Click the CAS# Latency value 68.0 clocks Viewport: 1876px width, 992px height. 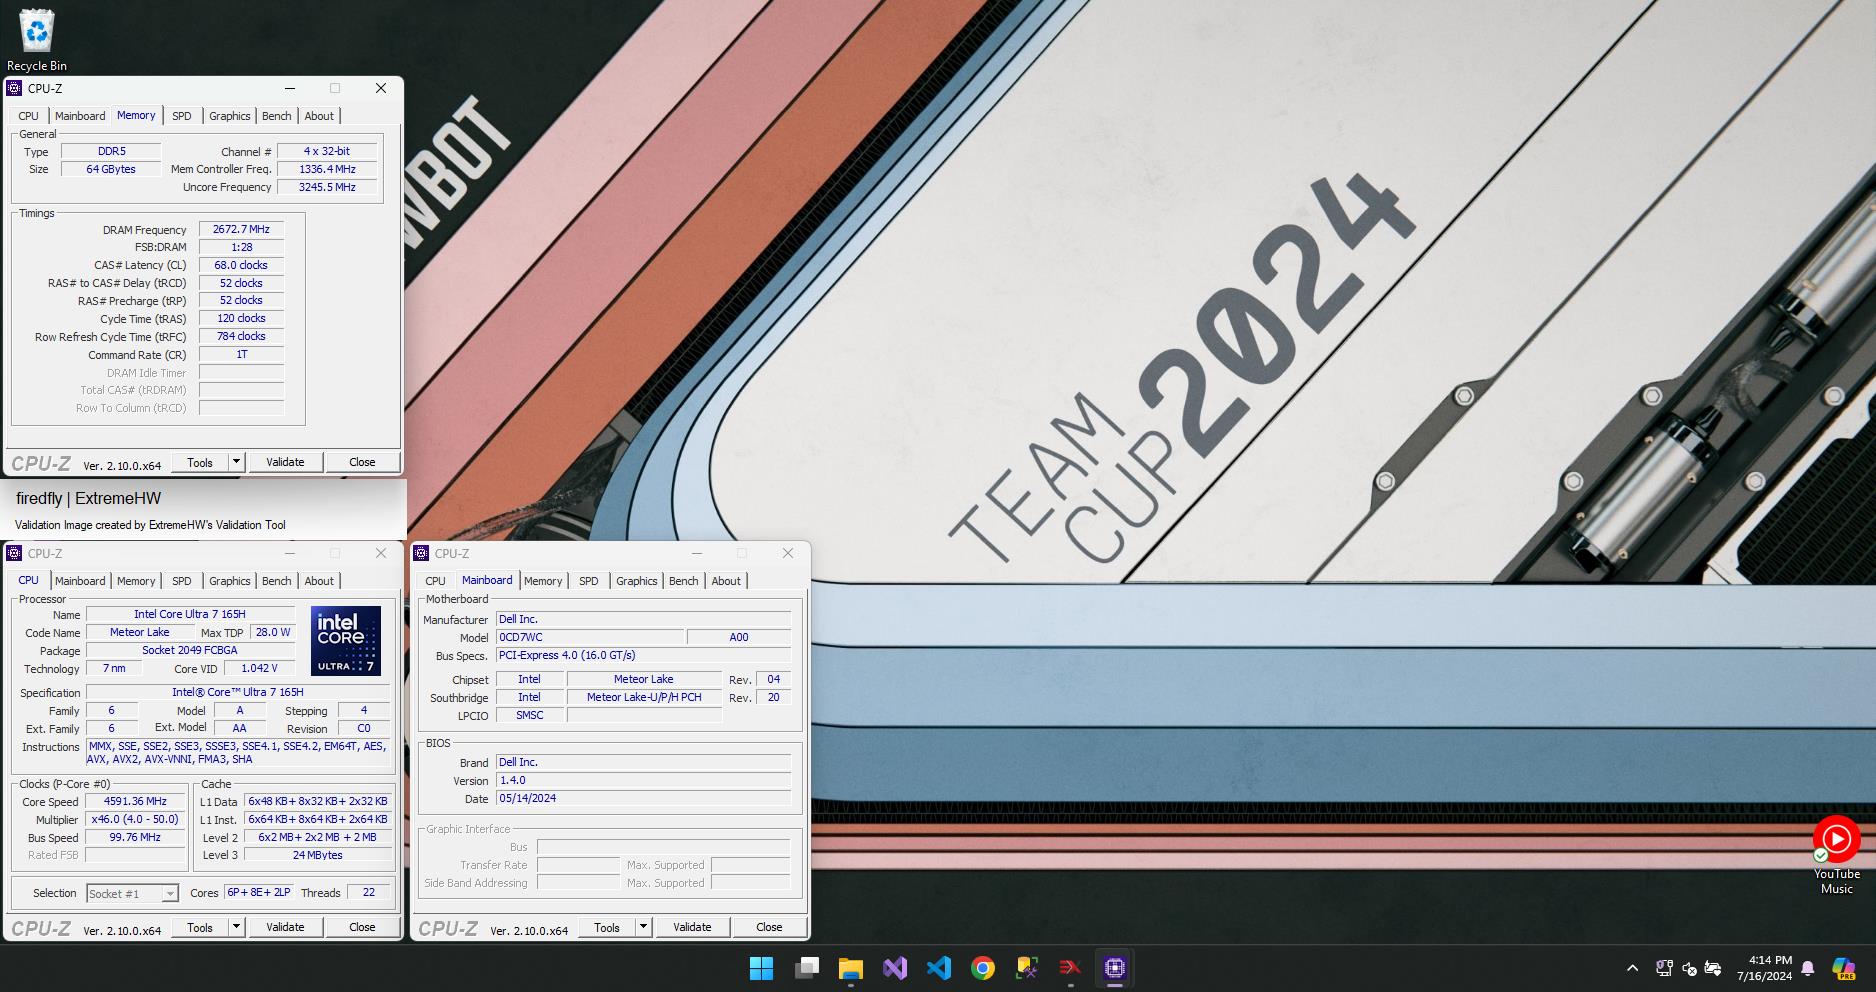pyautogui.click(x=241, y=265)
